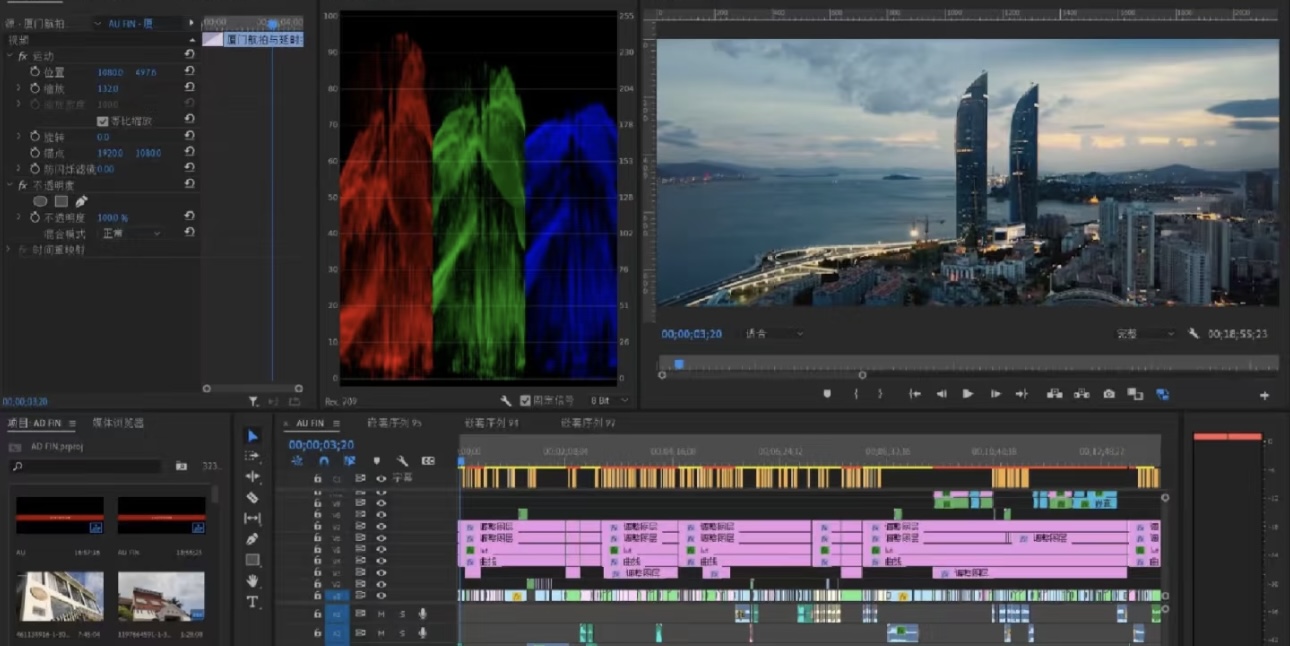
Task: Hide the 字幕 caption track with its eye icon
Action: 381,478
